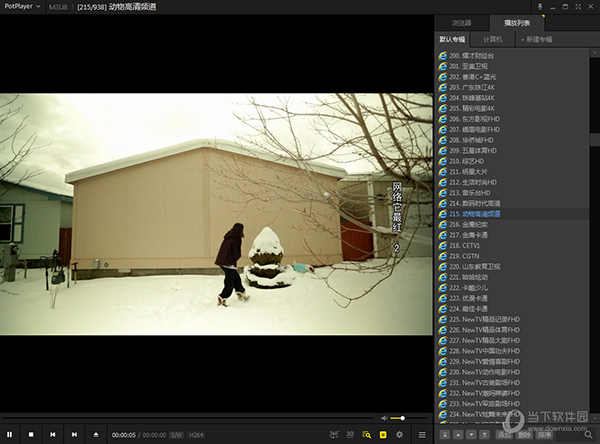Open the settings gear in control bar

[400, 434]
